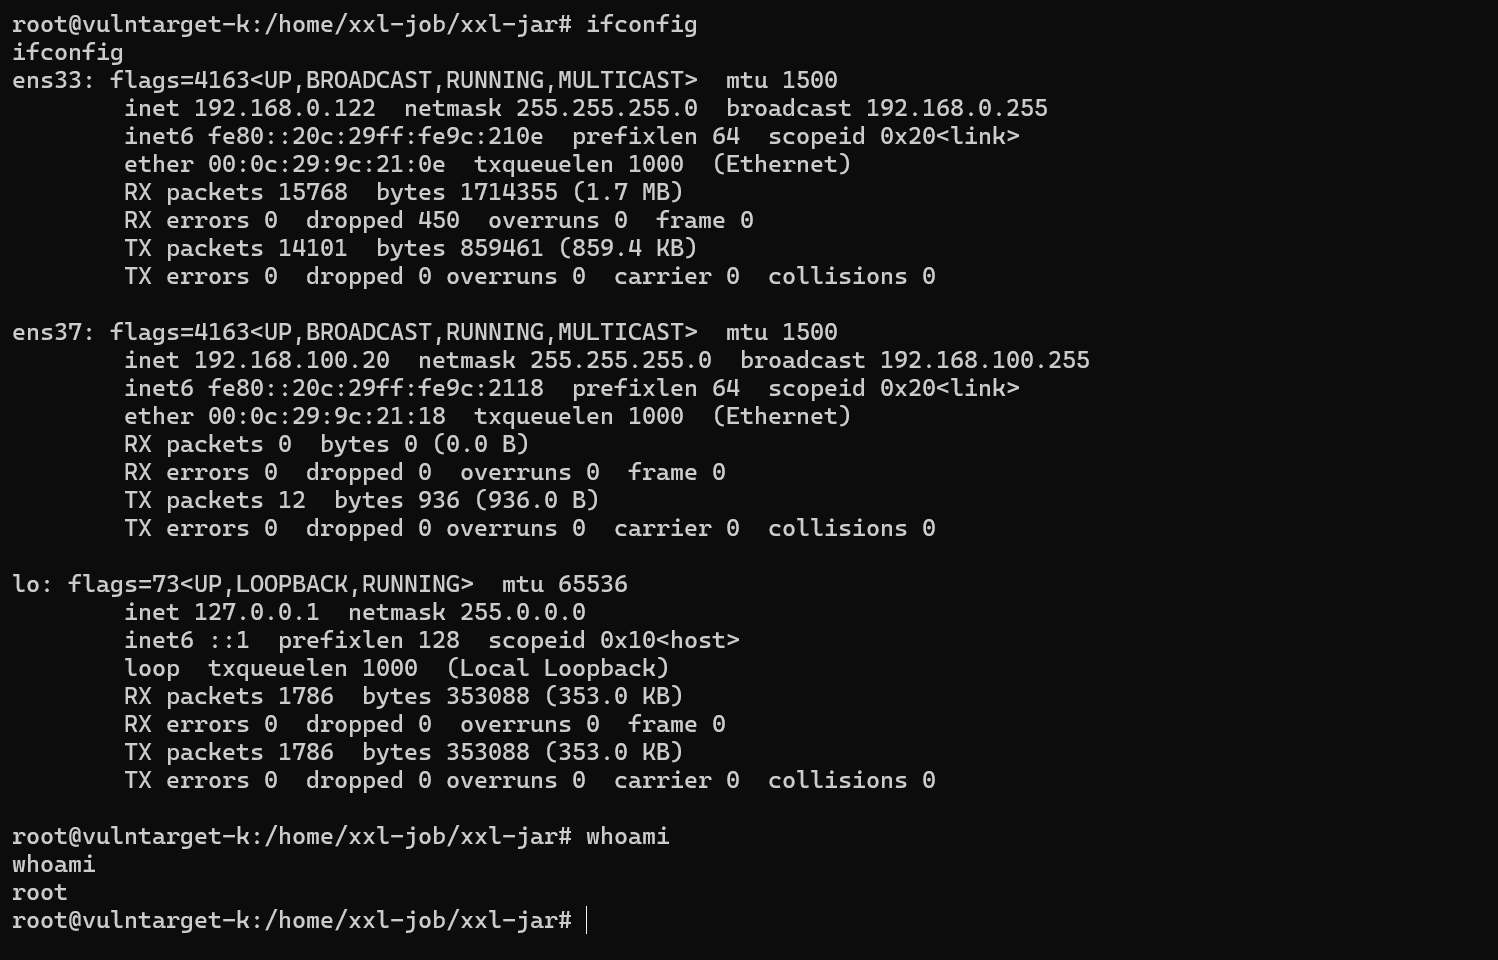Click the ens37 MAC address 00:0c:29:9c:21:18

[x=327, y=416]
